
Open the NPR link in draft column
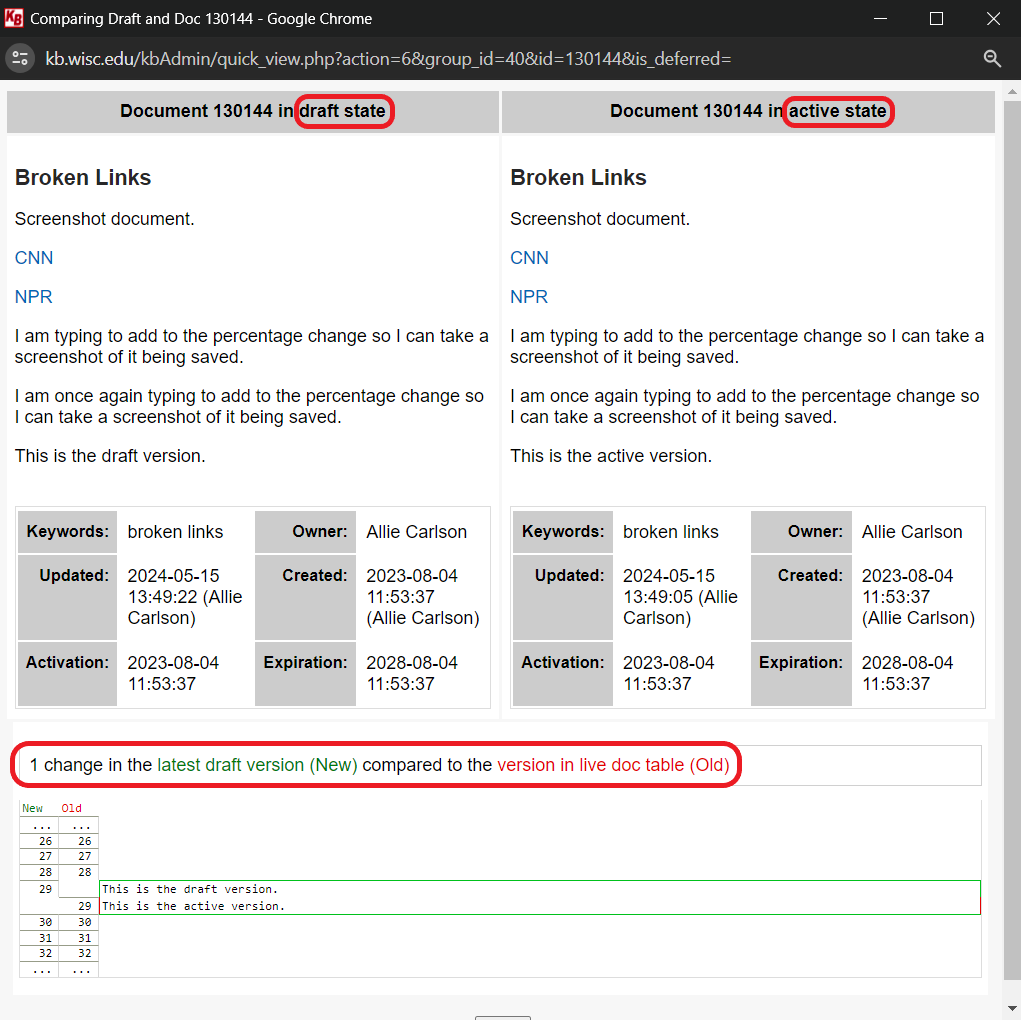[33, 297]
